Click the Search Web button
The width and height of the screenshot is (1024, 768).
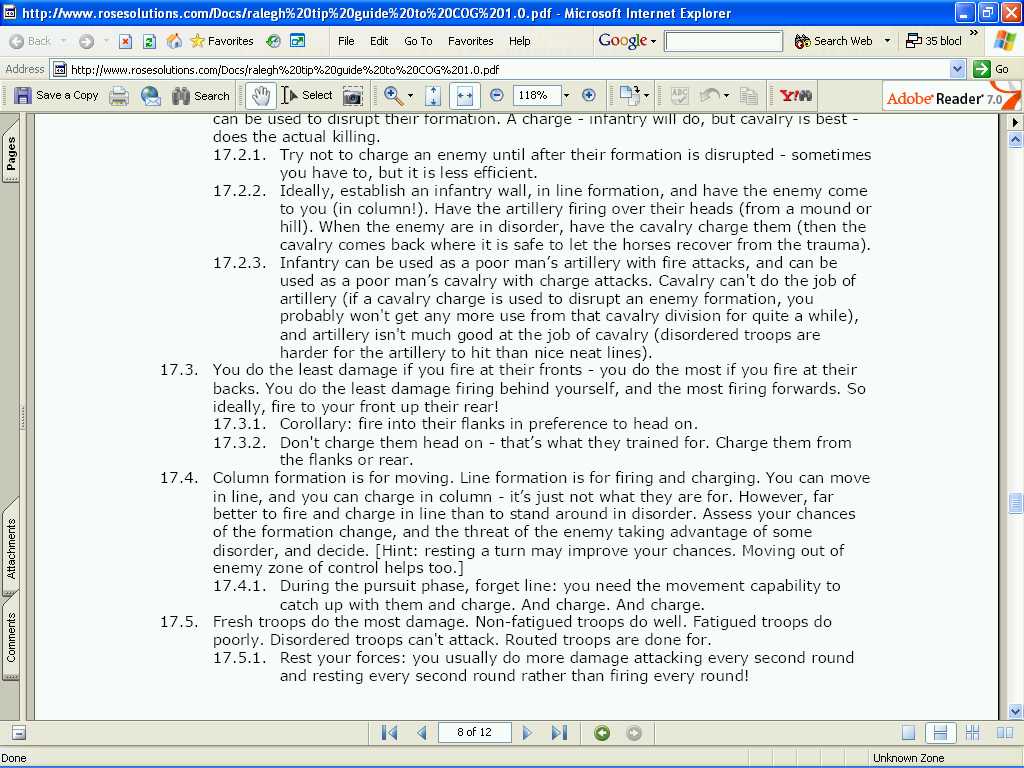pyautogui.click(x=834, y=41)
